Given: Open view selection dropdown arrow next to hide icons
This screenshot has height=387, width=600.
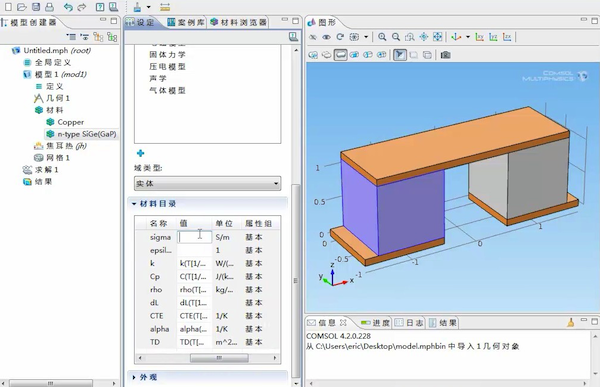Looking at the screenshot, I should [x=366, y=37].
